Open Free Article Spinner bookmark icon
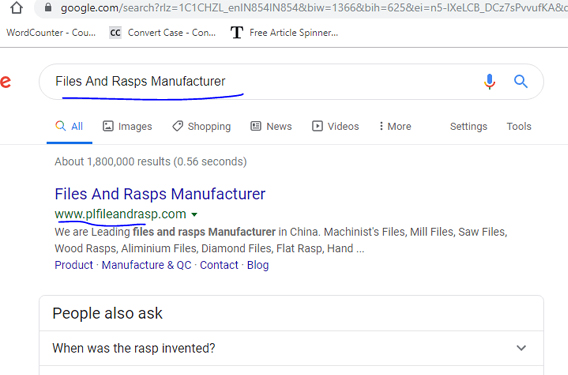 pos(237,33)
